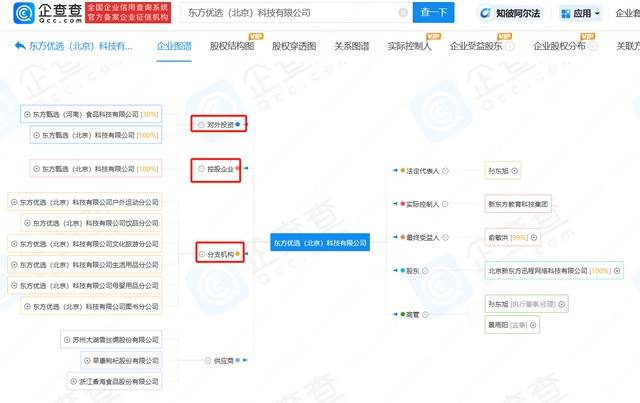The width and height of the screenshot is (640, 403).
Task: Click the circle icon before 户外运动分公司 node
Action: click(14, 202)
